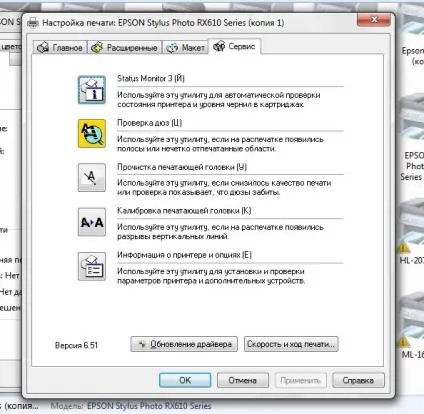Click Прочистка печатающей головки (У) label
This screenshot has width=424, height=414.
182,167
